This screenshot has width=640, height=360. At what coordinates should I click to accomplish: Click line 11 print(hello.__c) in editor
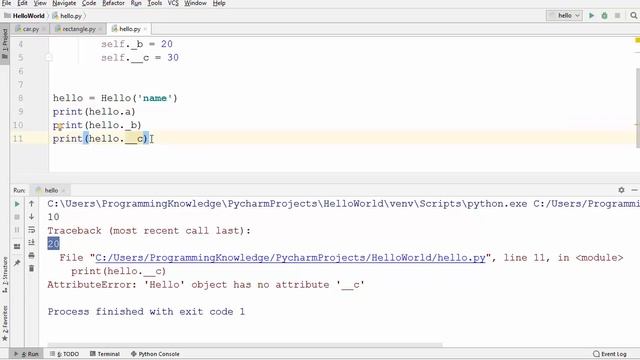(100, 139)
